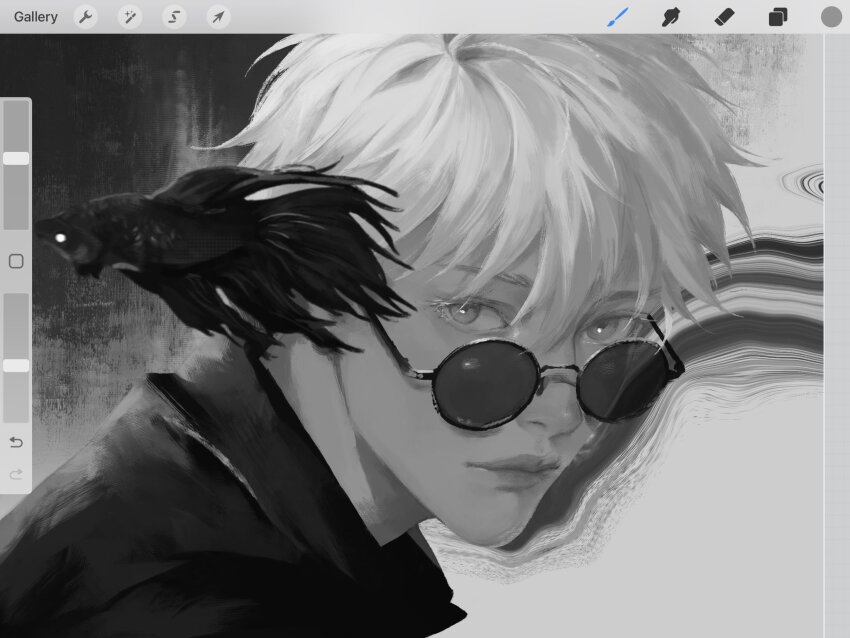Select the Paint brush tool
The width and height of the screenshot is (850, 638).
(619, 17)
